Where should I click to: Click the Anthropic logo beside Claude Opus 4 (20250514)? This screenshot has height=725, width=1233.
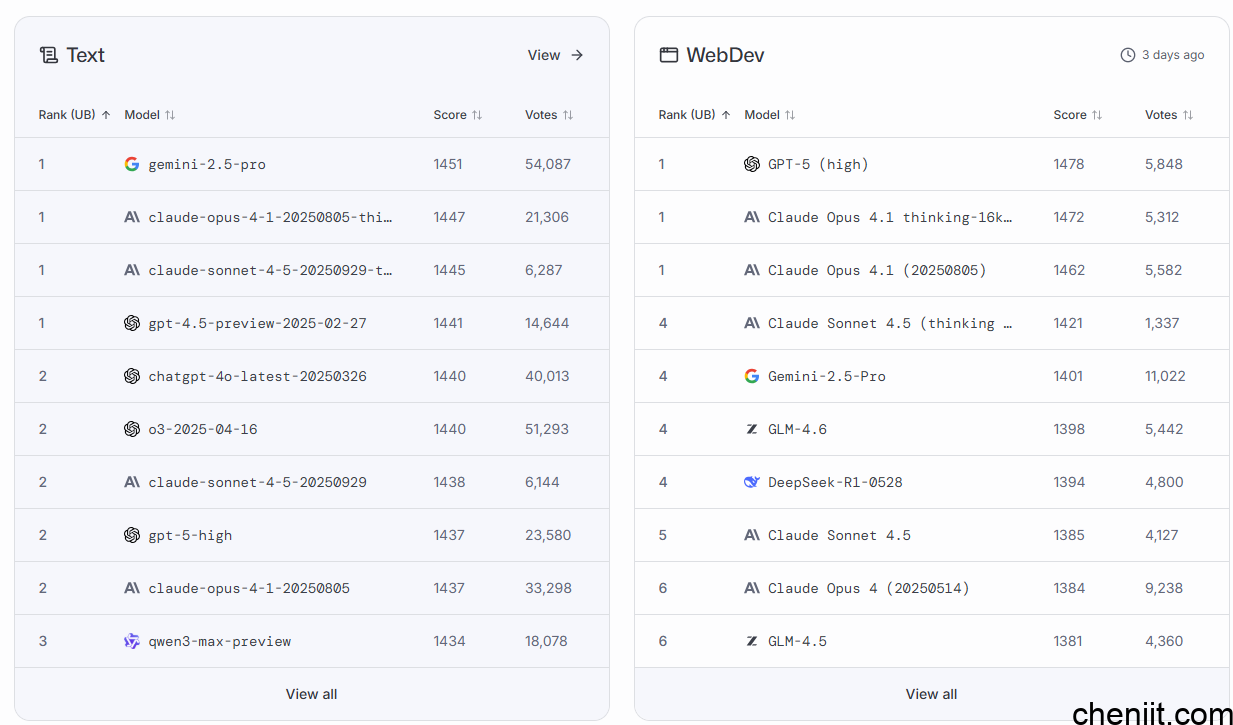[x=752, y=588]
